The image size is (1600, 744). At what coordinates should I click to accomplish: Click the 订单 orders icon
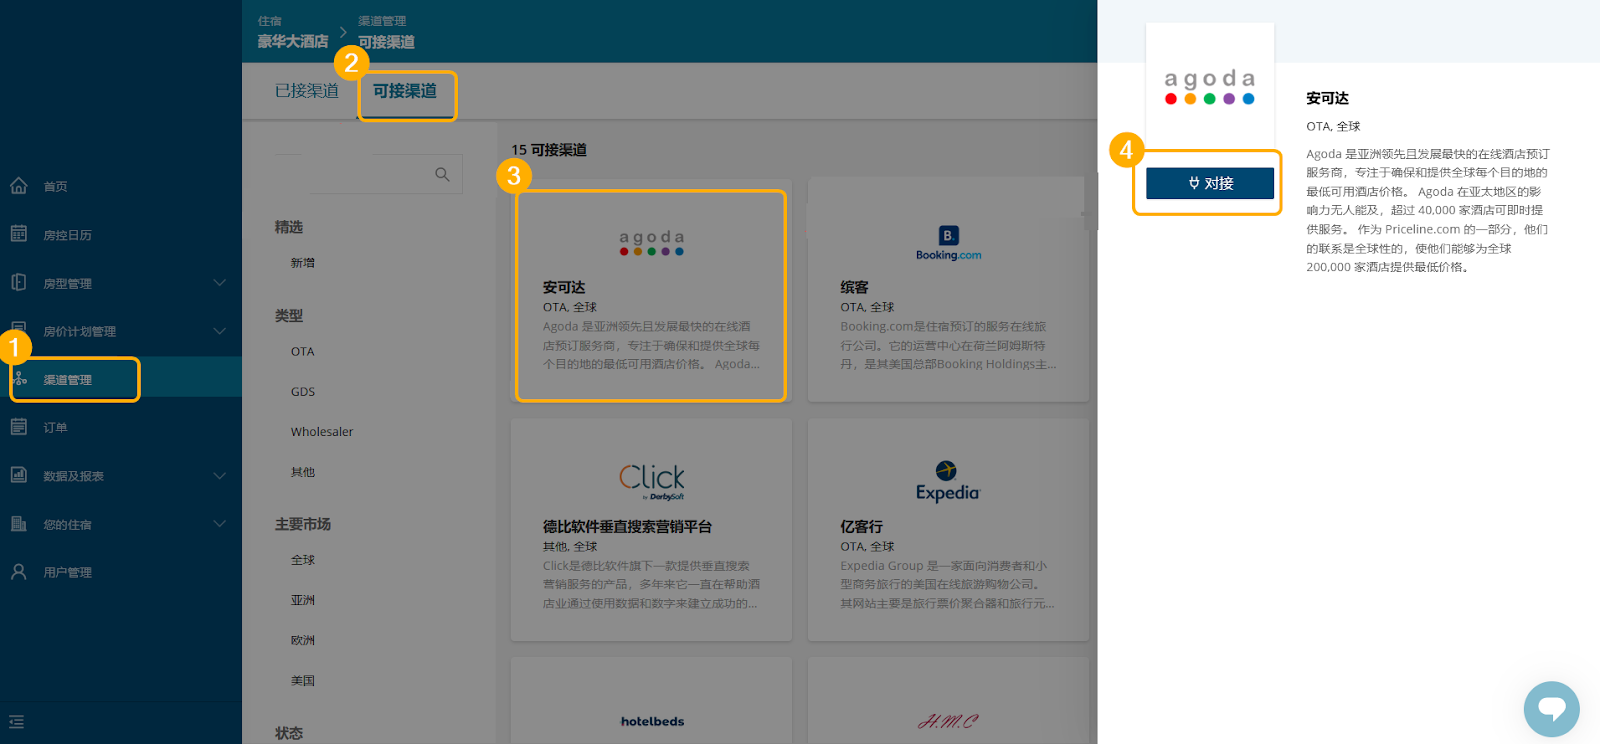point(18,427)
